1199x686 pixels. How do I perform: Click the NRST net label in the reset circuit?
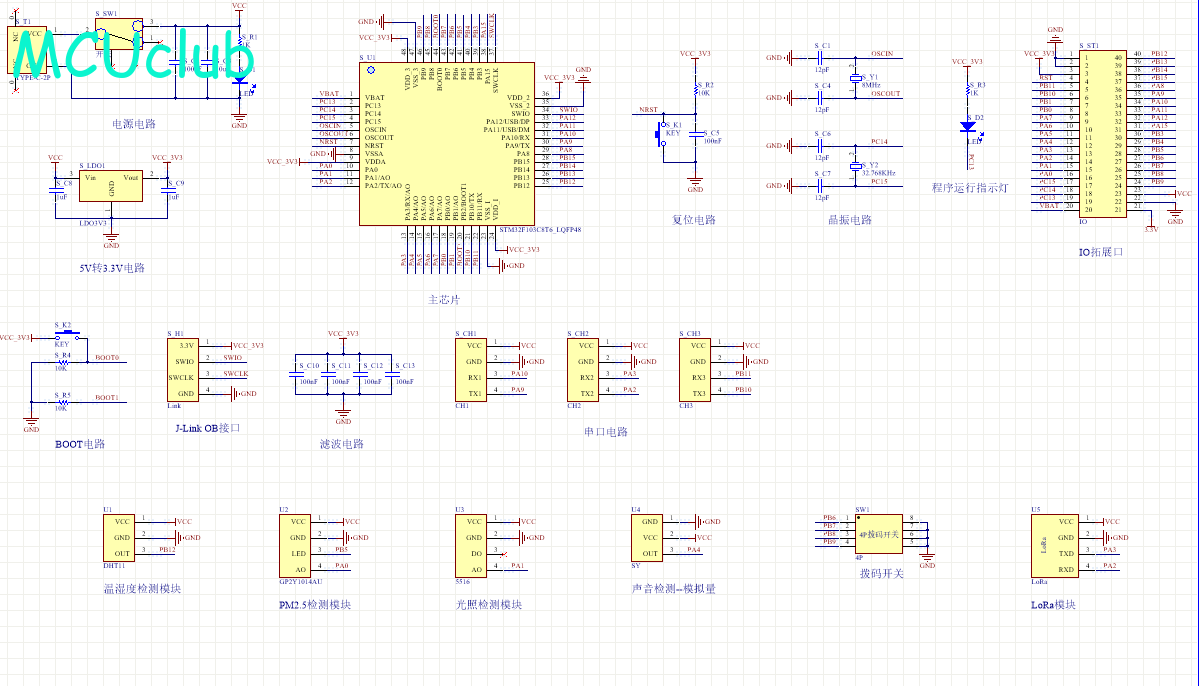click(648, 110)
